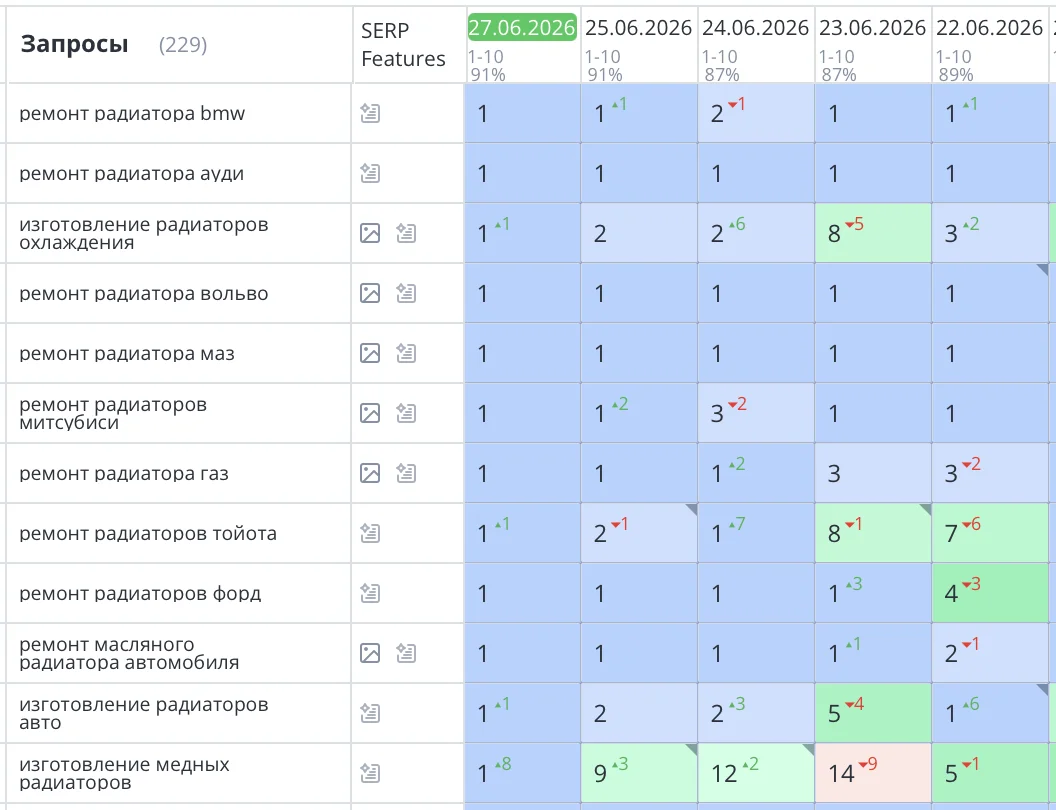The height and width of the screenshot is (810, 1056).
Task: Open query ремонт радиаторов митсубиси
Action: (112, 413)
